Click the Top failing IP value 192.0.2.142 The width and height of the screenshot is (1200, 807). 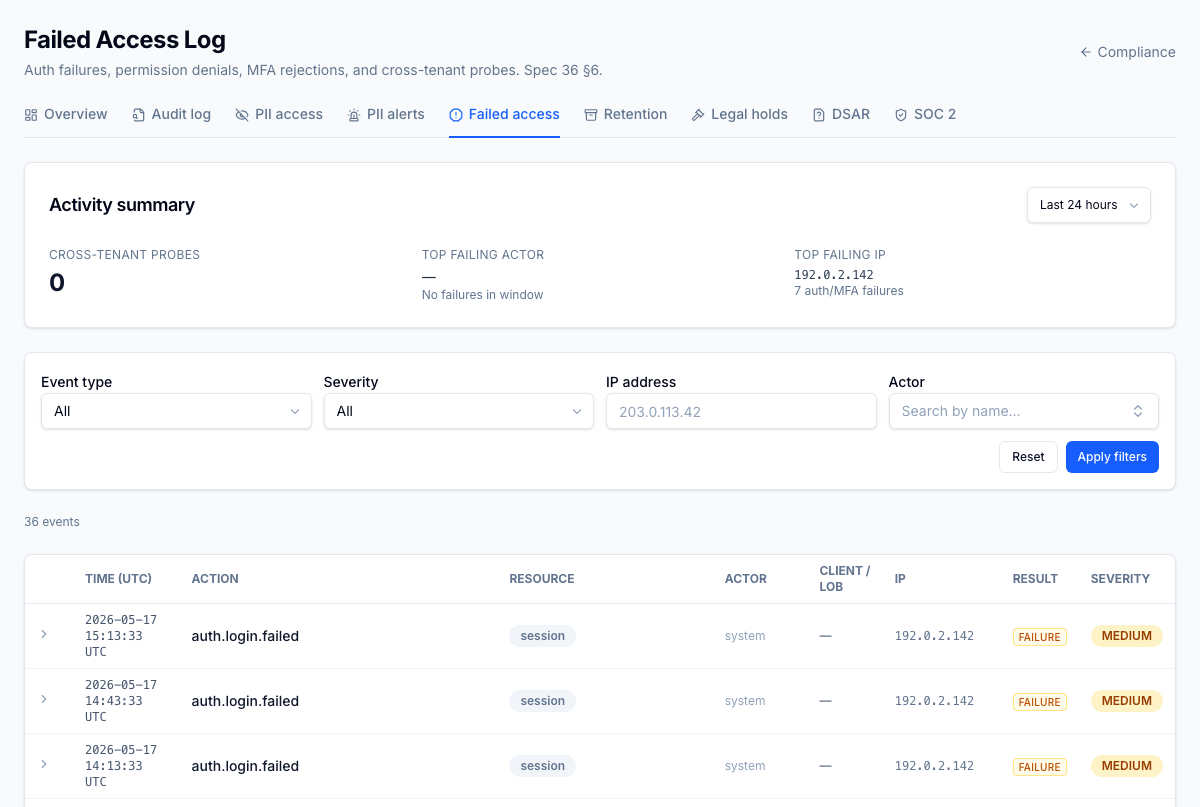pyautogui.click(x=835, y=274)
